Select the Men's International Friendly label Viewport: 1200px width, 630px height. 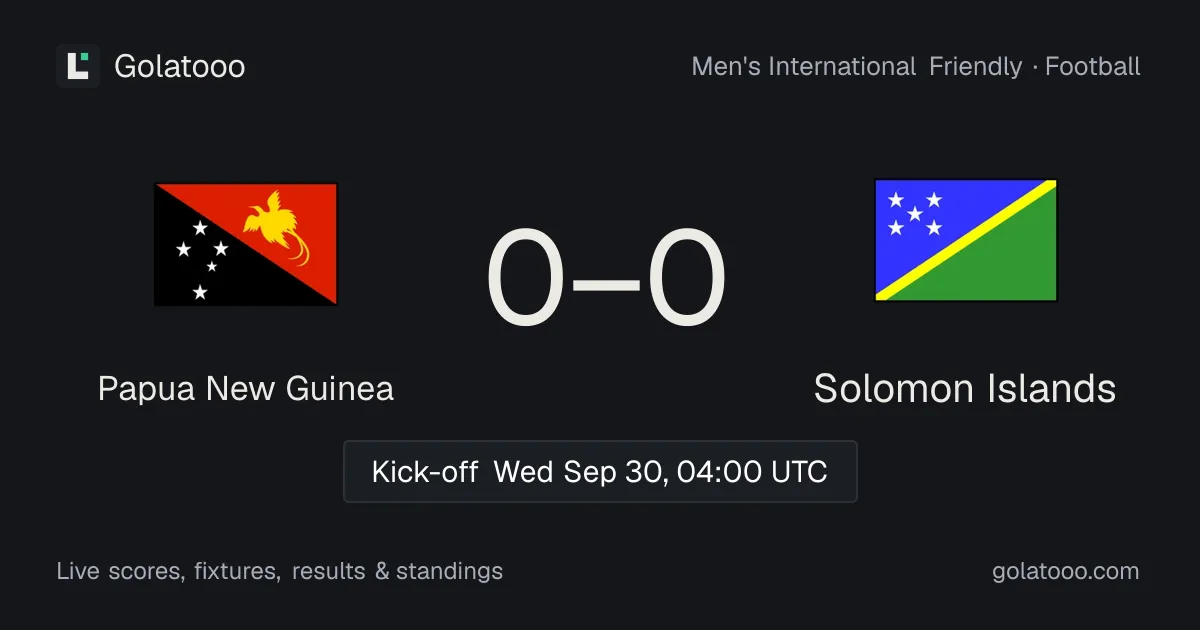tap(857, 67)
